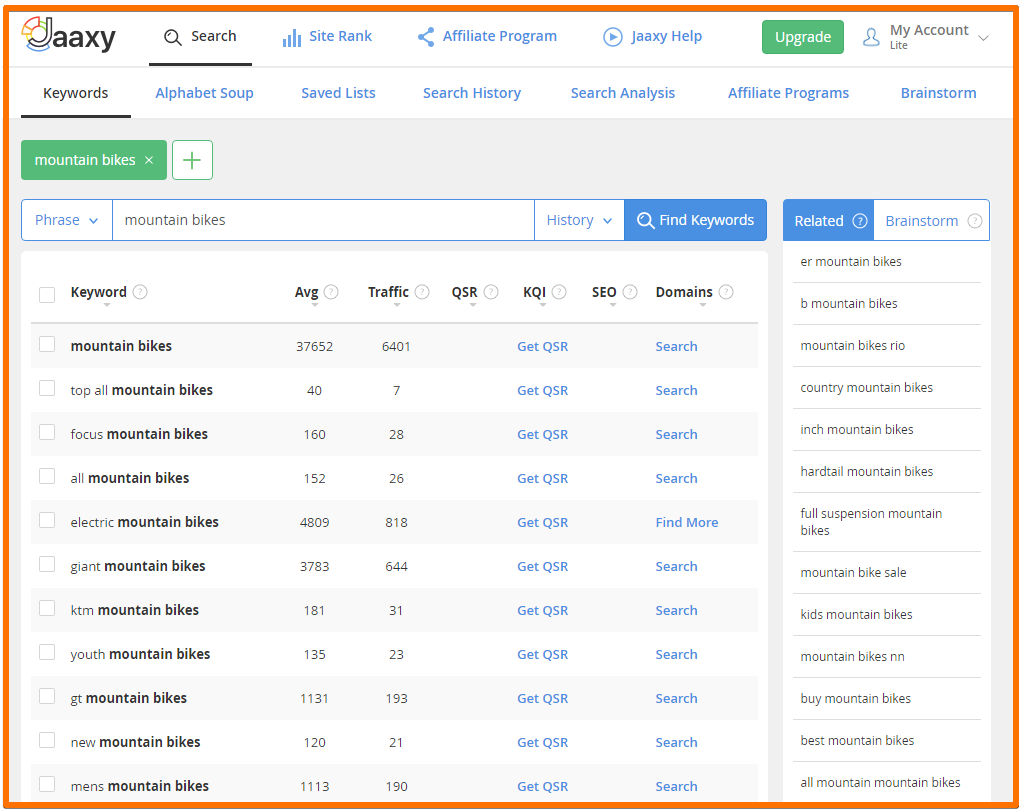The width and height of the screenshot is (1024, 812).
Task: Show the Related keywords panel tab
Action: pos(828,221)
